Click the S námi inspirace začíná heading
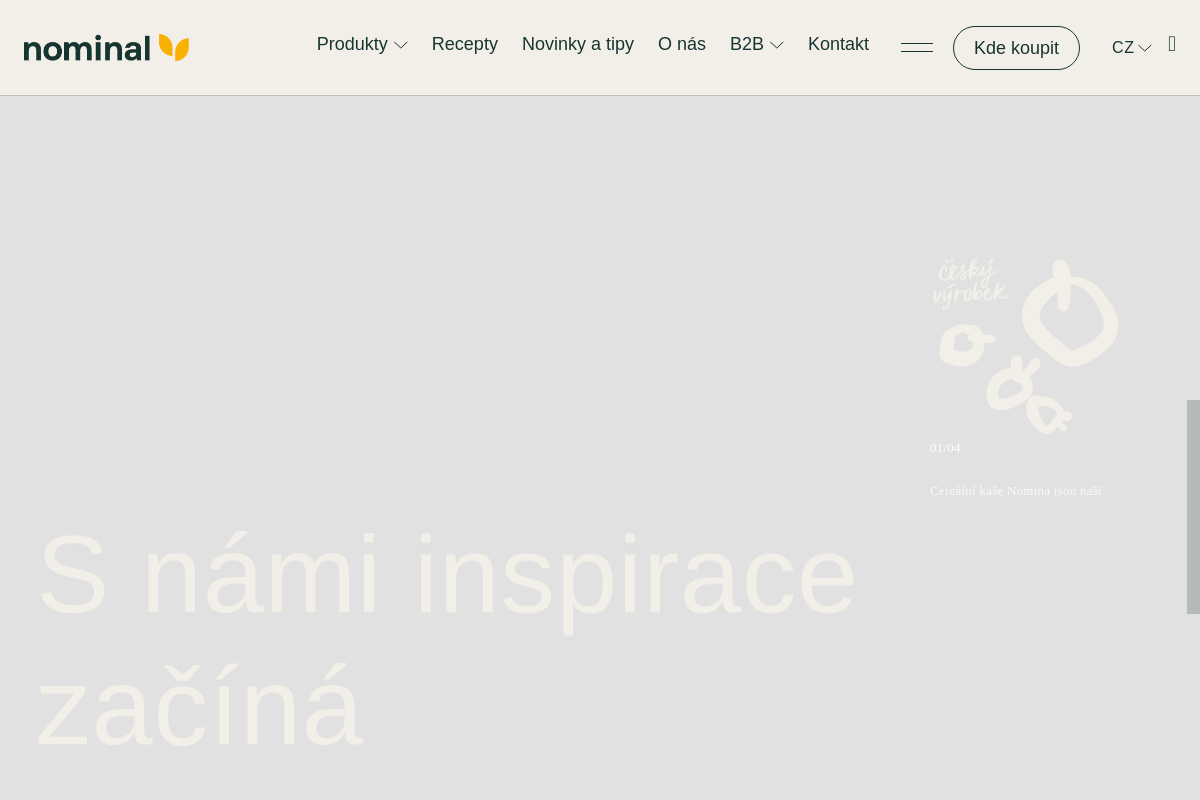The width and height of the screenshot is (1200, 800). (446, 640)
